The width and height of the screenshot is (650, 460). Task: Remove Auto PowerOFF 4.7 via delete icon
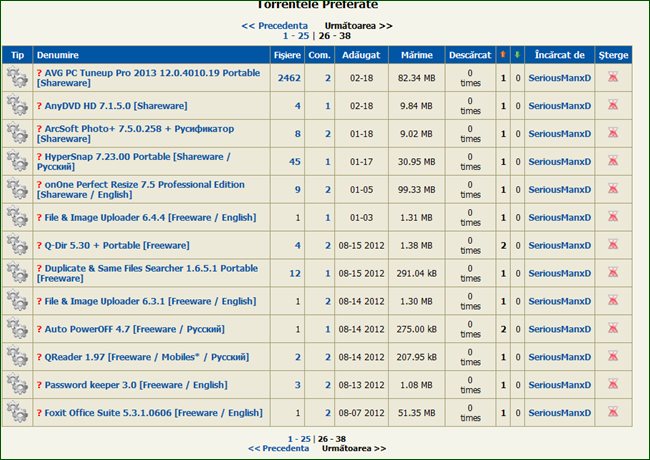613,329
